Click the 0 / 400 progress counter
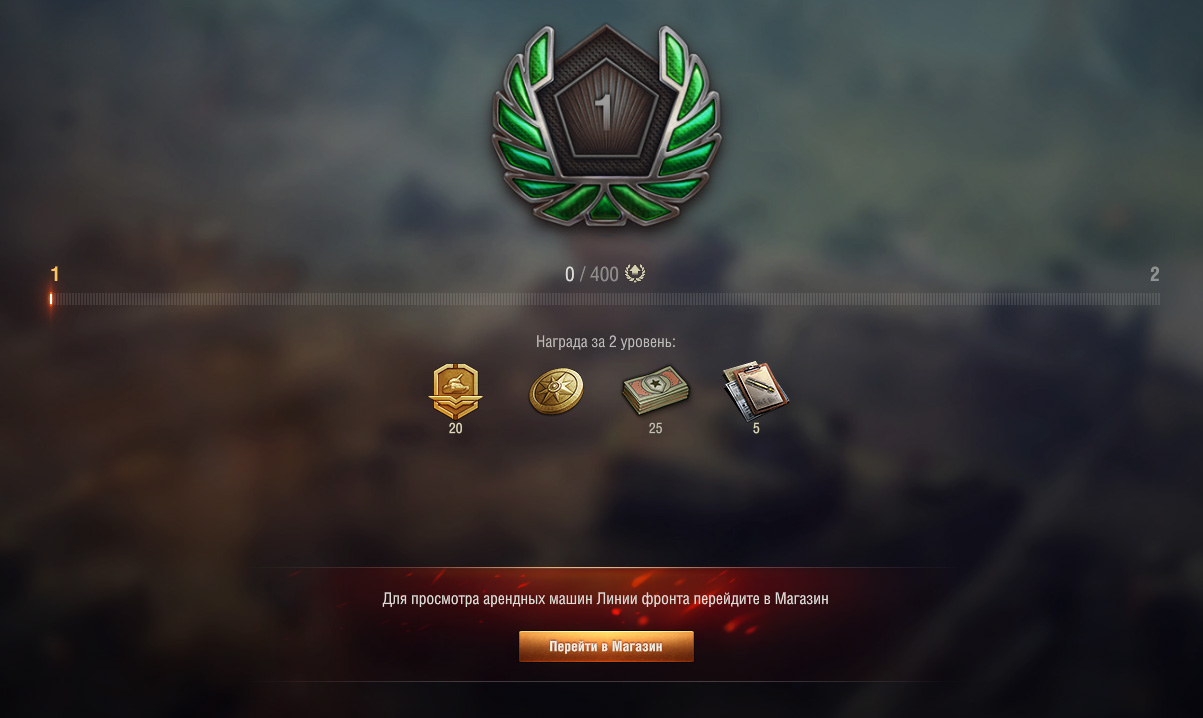1203x718 pixels. pyautogui.click(x=592, y=274)
